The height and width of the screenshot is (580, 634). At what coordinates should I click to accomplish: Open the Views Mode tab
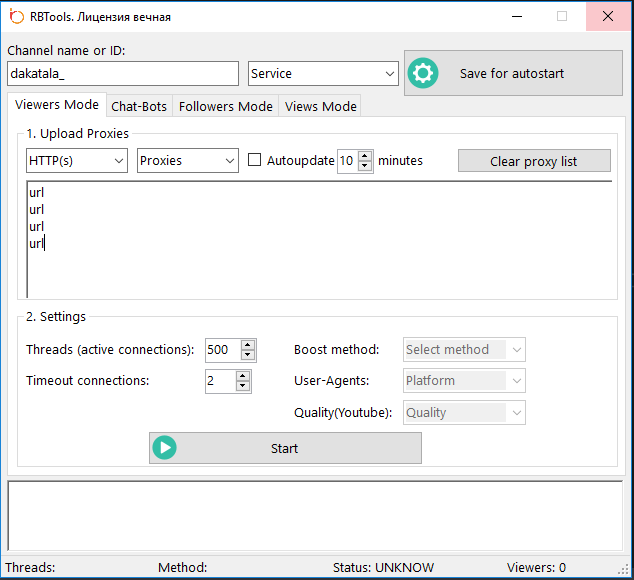319,106
